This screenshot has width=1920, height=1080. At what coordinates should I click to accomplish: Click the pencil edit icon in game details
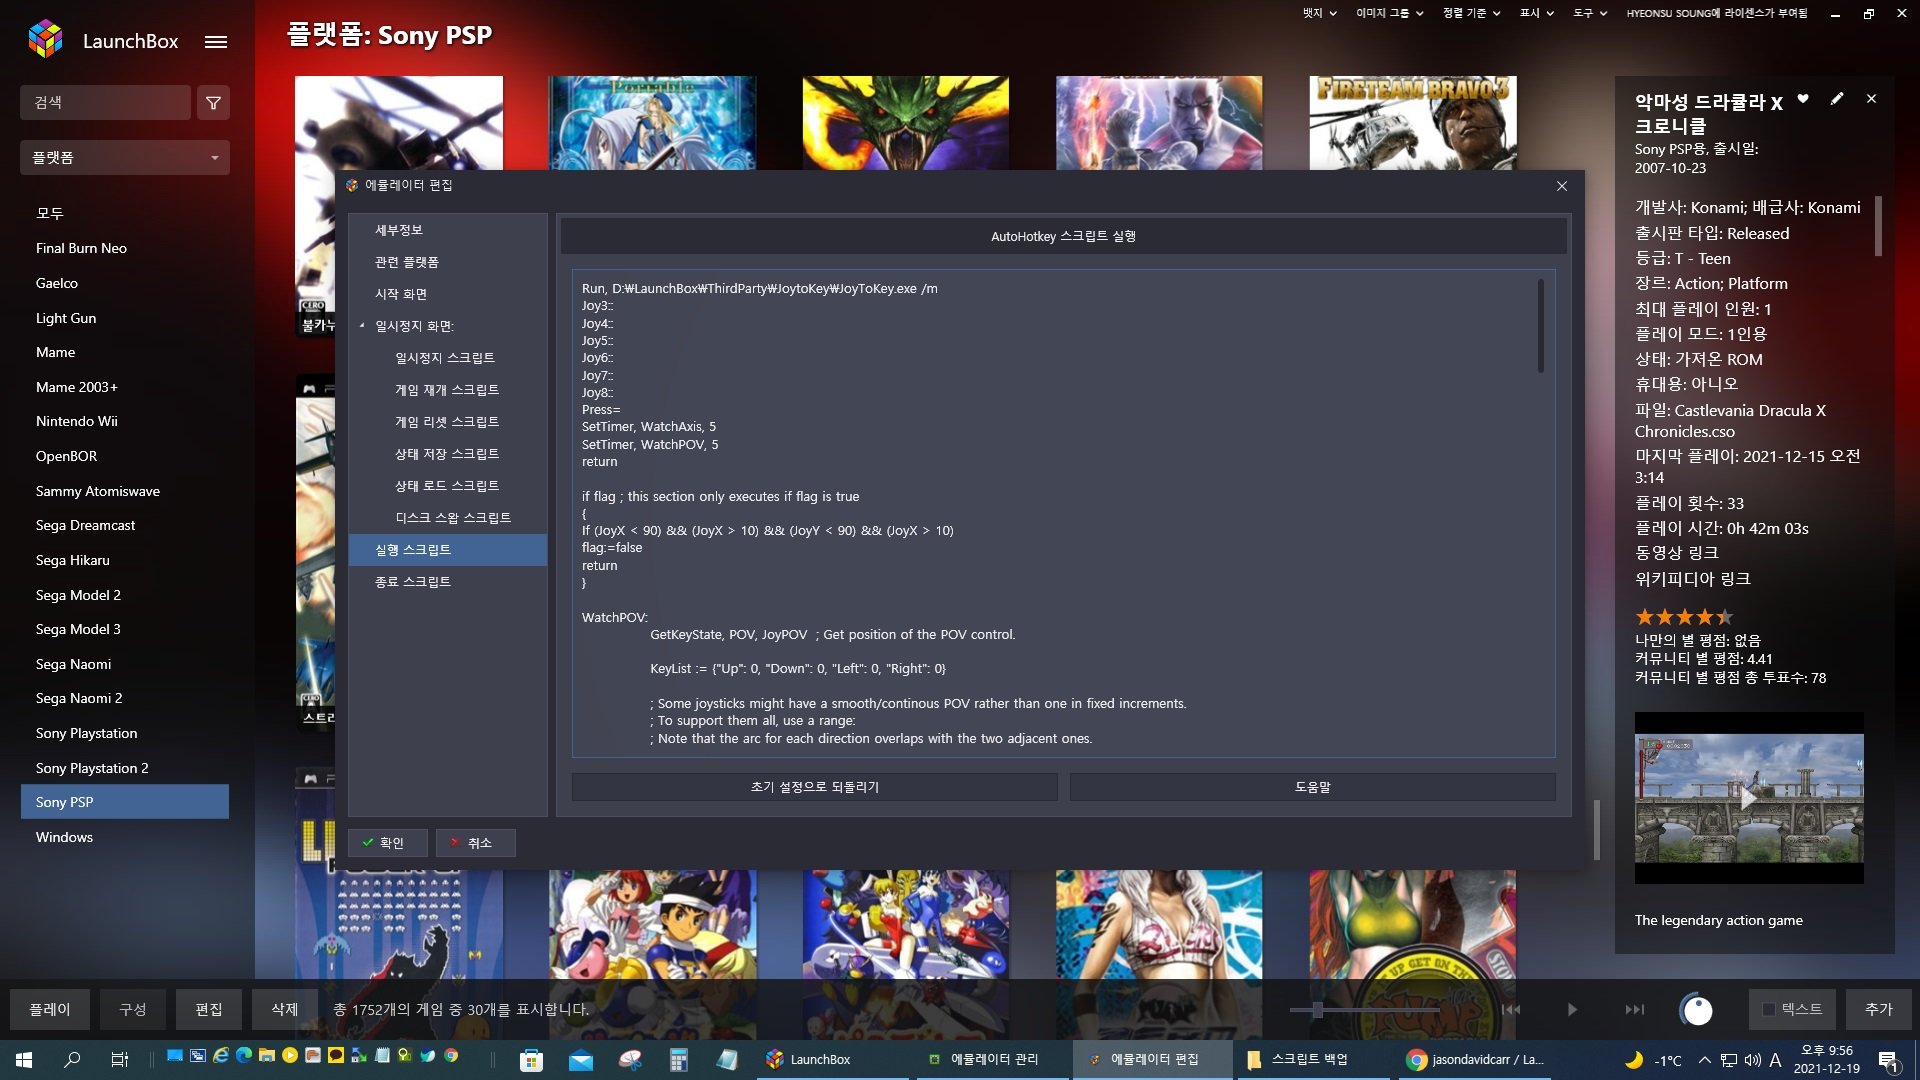point(1837,99)
